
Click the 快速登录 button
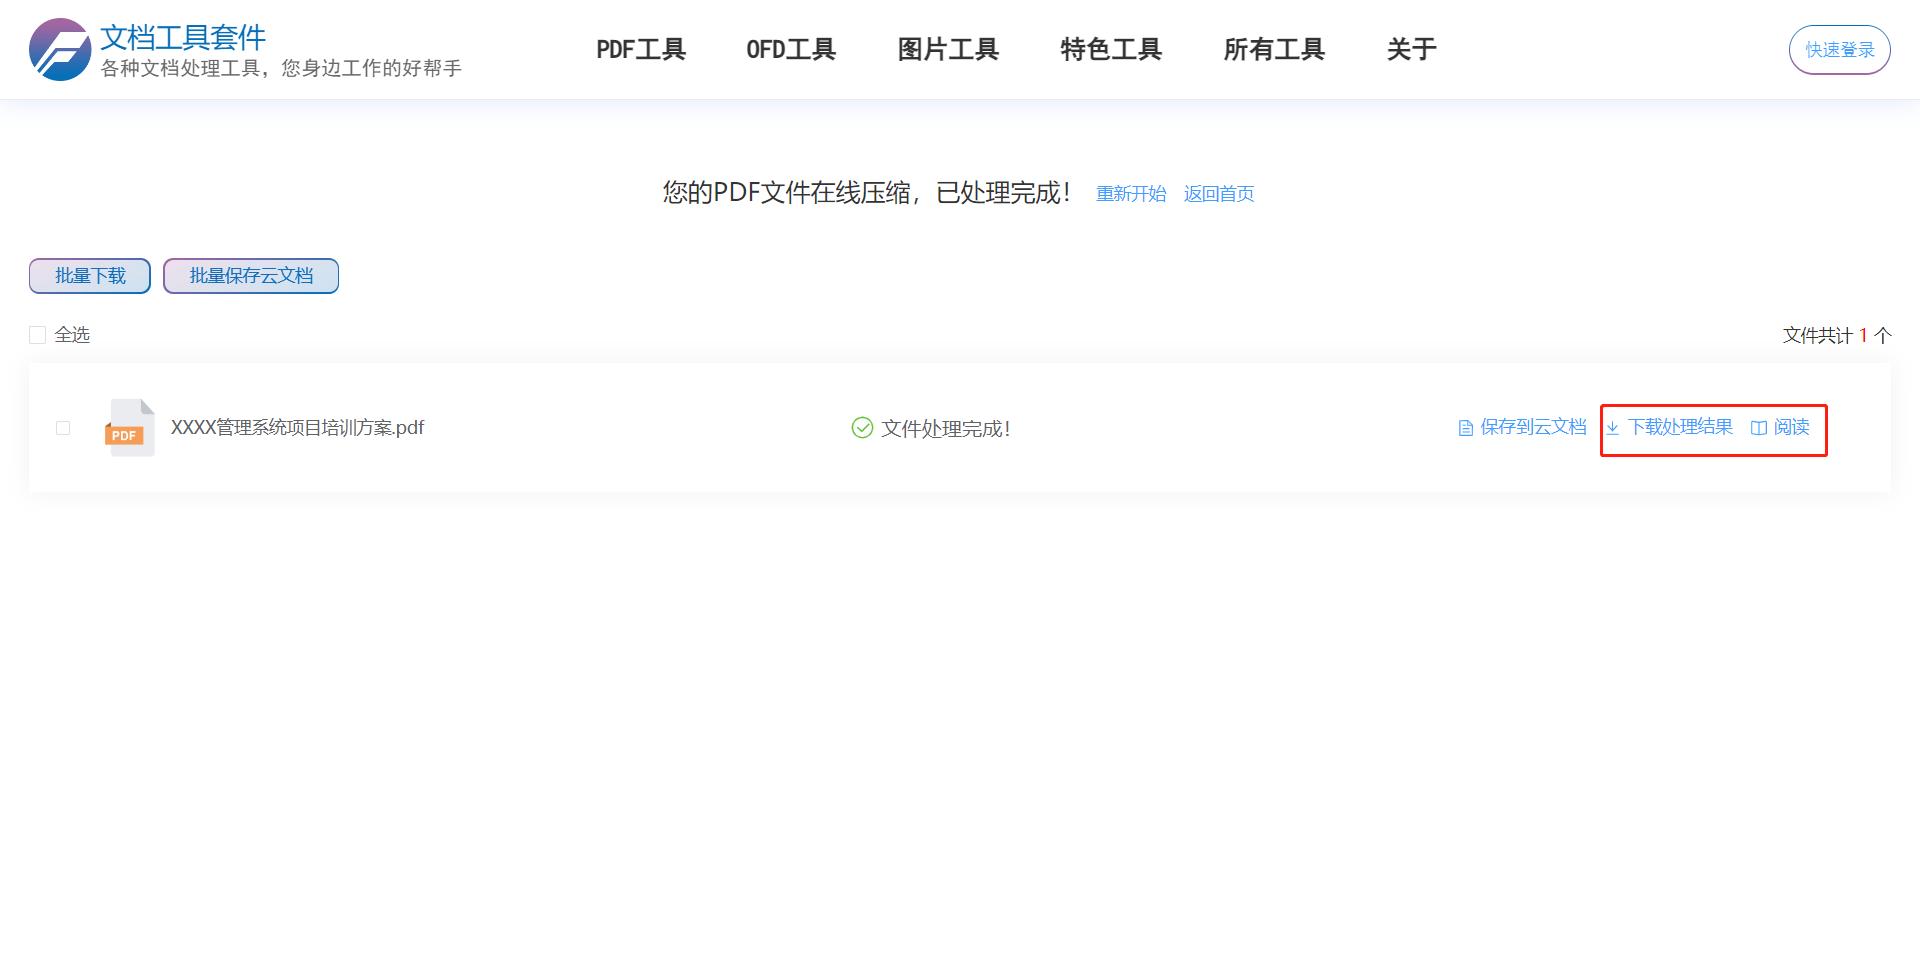[1838, 48]
